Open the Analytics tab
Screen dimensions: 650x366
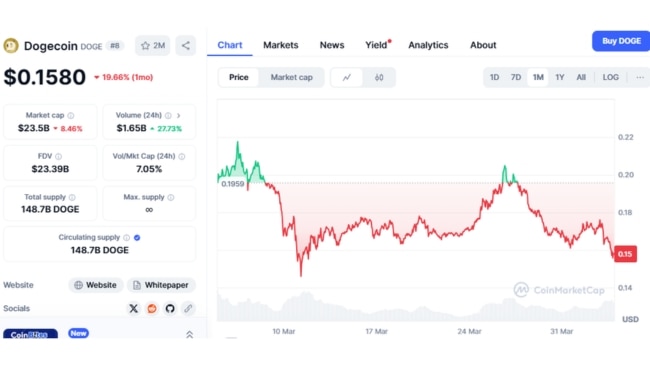[x=428, y=45]
